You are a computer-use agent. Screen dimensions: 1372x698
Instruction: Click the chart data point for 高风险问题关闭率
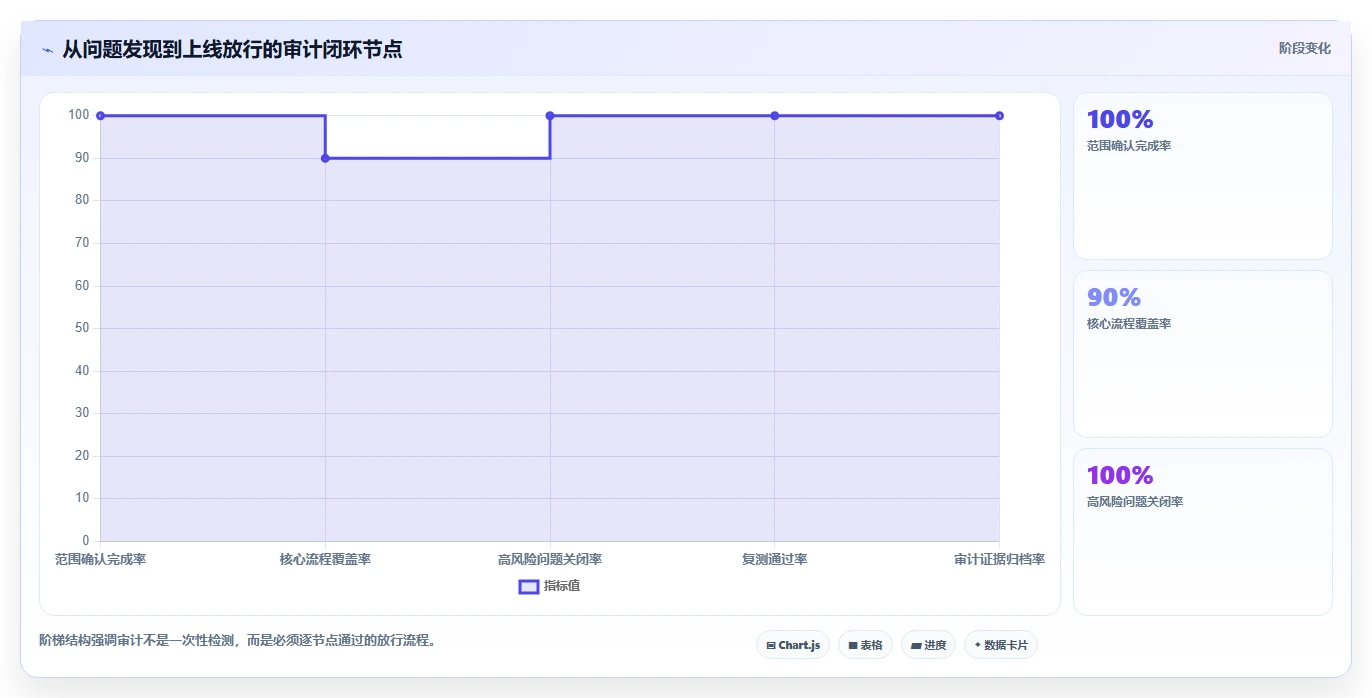[550, 116]
